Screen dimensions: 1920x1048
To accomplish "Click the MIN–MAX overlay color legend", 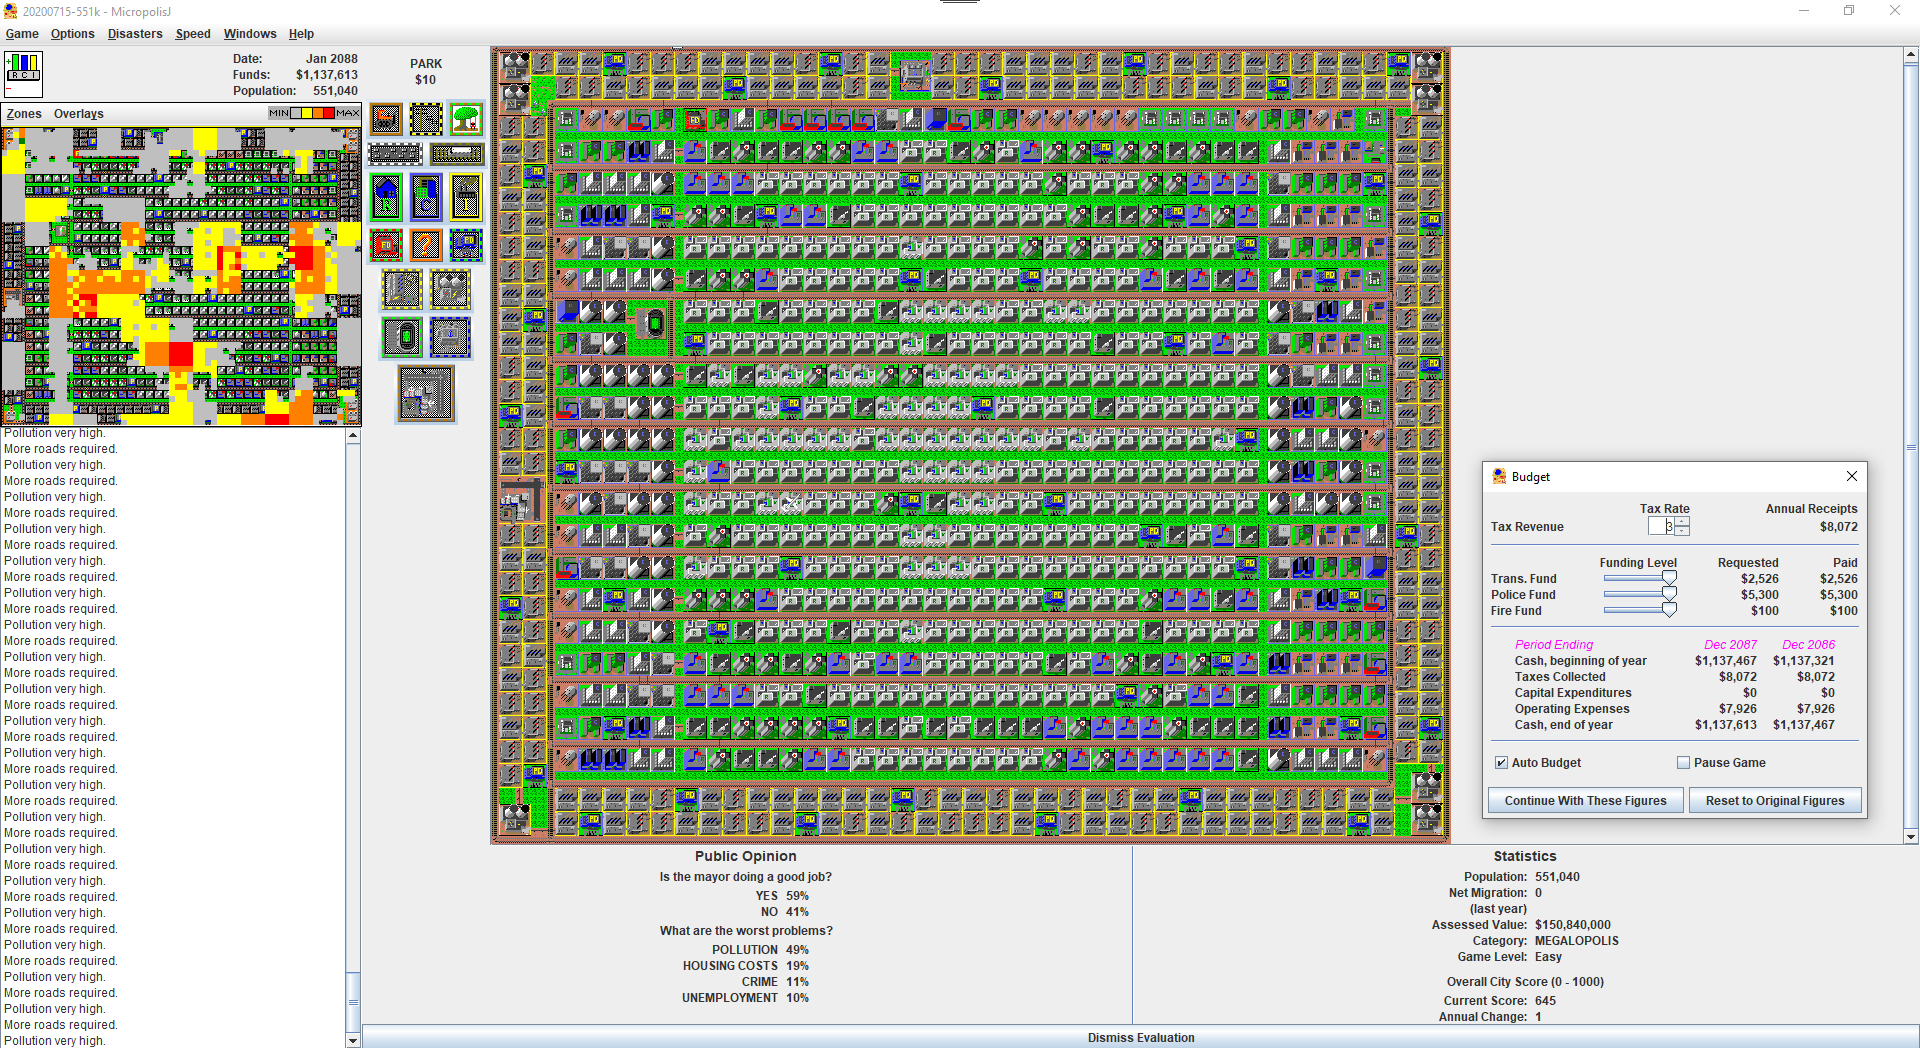I will (x=314, y=113).
